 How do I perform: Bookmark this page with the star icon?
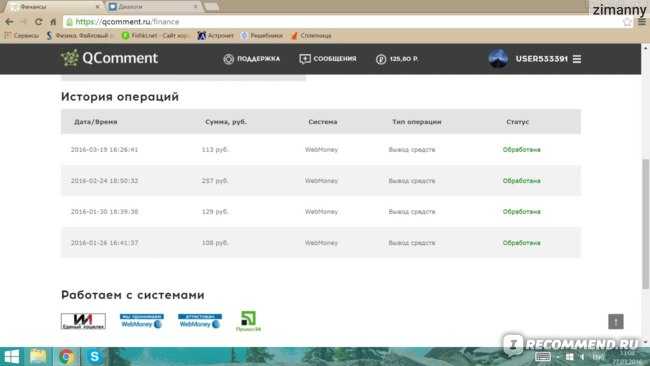[x=627, y=22]
